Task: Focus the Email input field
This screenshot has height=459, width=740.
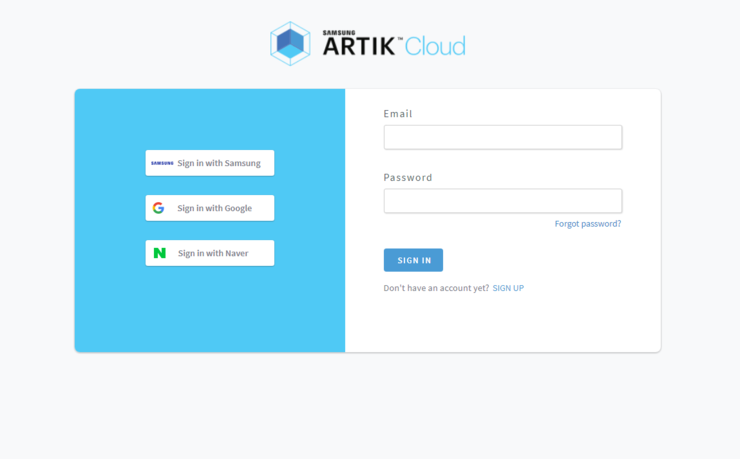Action: point(503,137)
